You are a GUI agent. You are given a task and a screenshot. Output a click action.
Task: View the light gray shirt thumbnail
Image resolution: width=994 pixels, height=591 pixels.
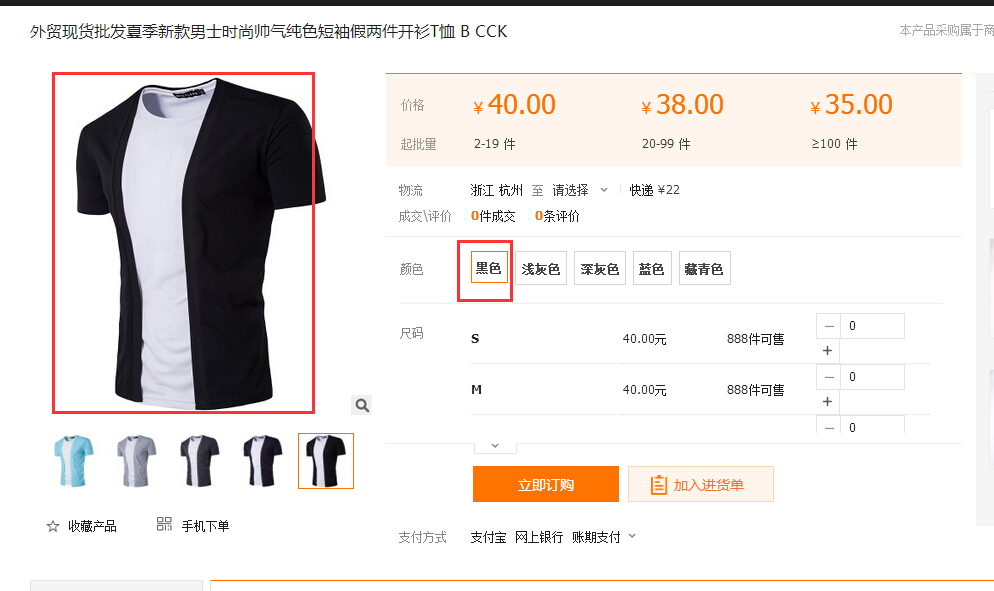(136, 461)
